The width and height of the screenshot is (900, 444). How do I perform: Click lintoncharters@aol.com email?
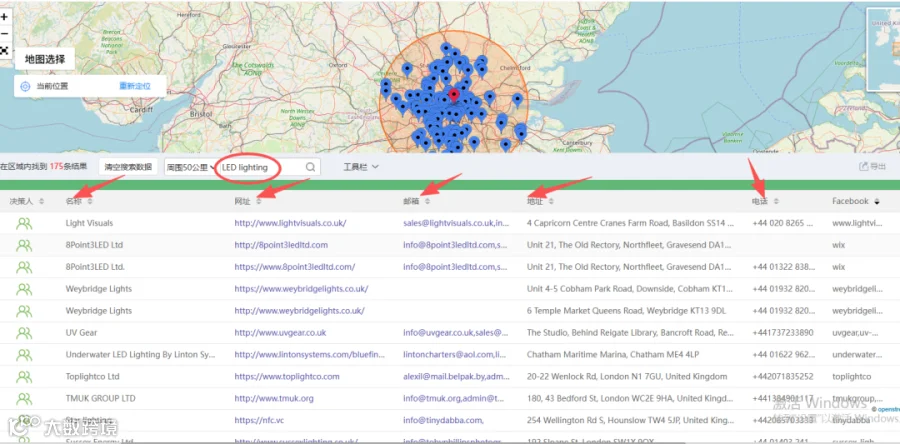click(x=456, y=355)
